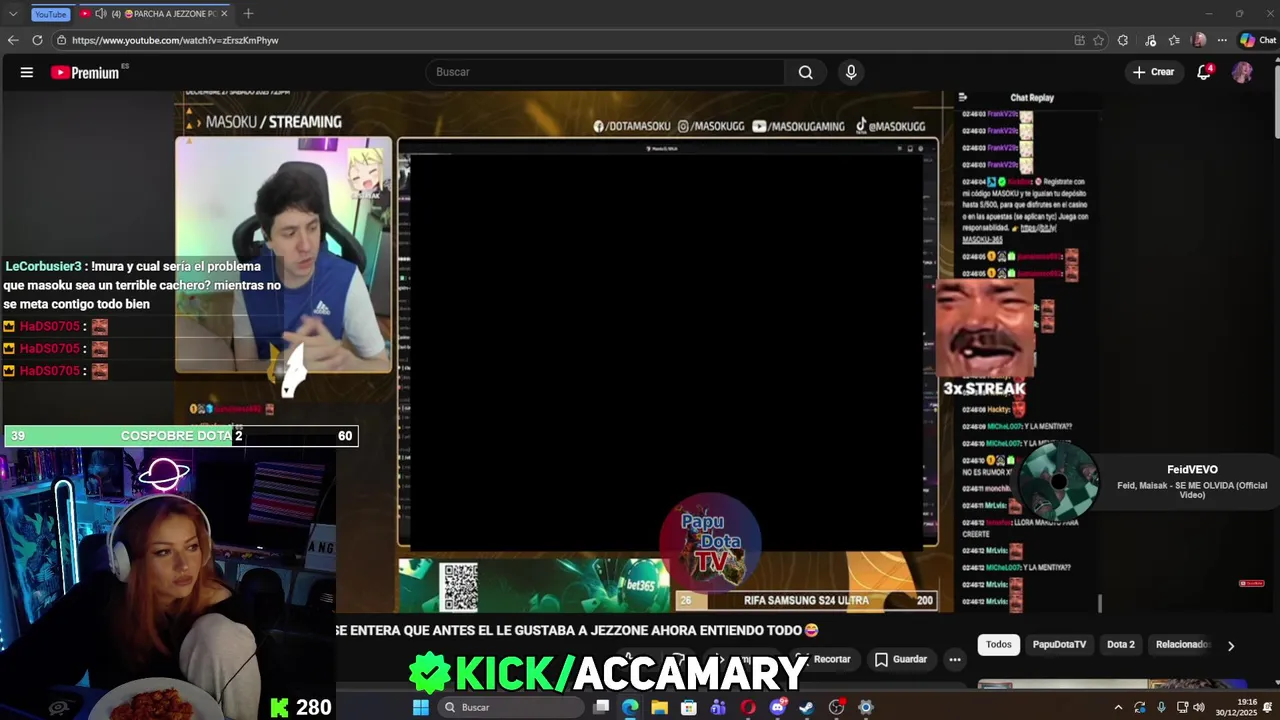
Task: Click the PapuDotaTV channel watermark on video
Action: [711, 545]
